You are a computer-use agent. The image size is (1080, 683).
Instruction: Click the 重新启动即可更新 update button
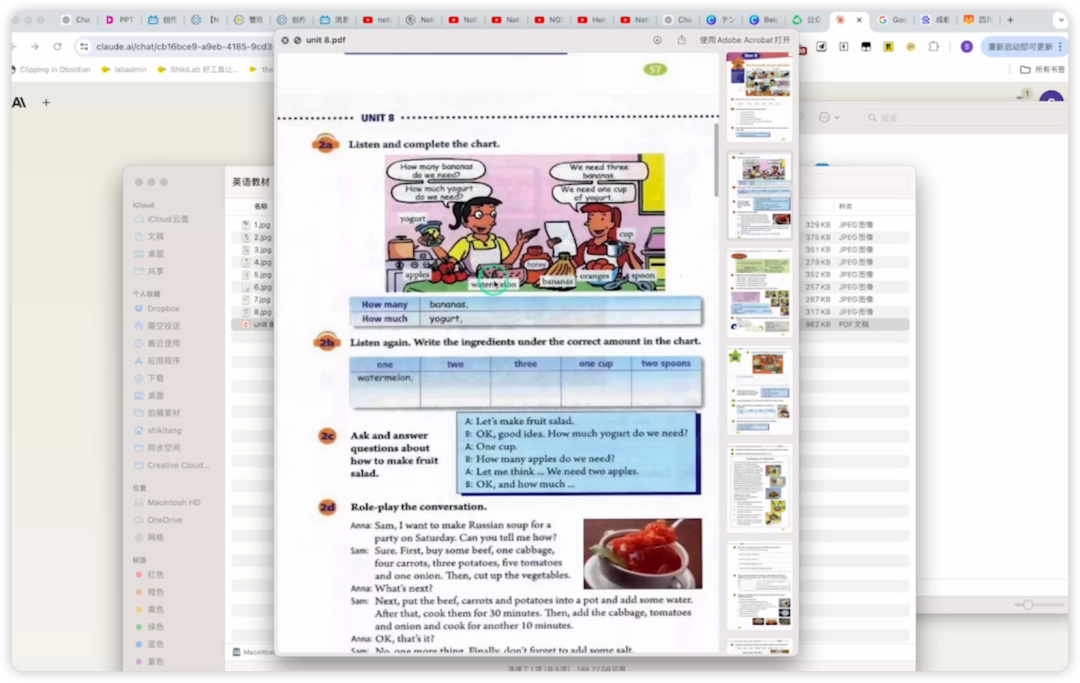coord(1019,46)
